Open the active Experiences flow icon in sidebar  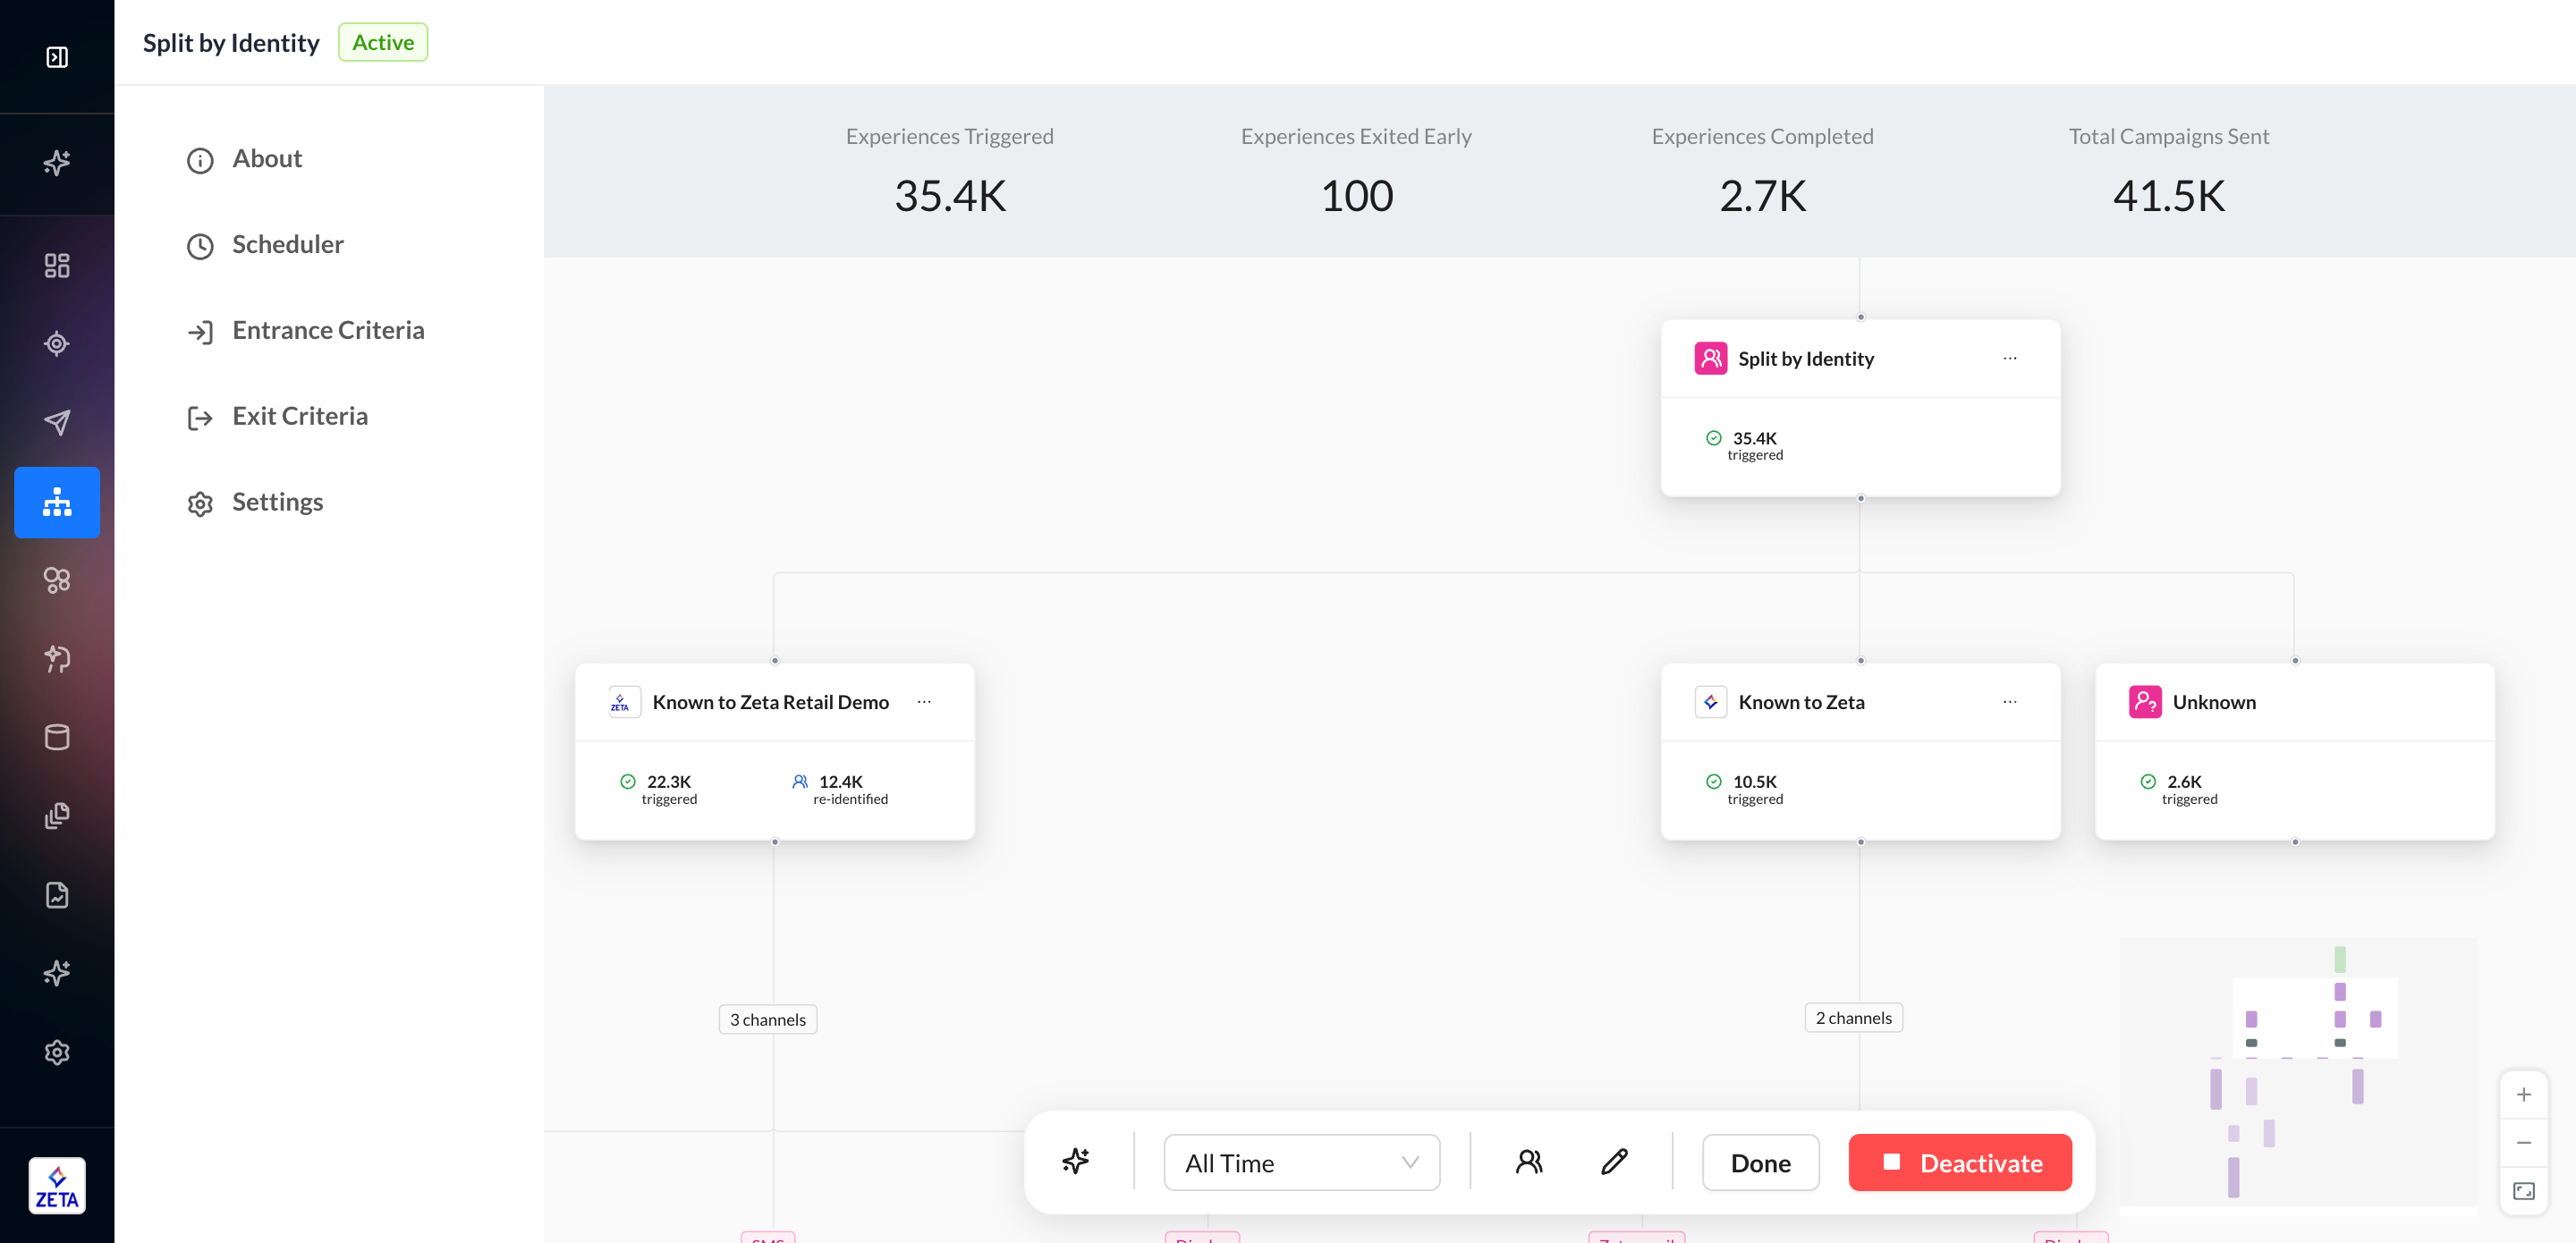pyautogui.click(x=57, y=502)
